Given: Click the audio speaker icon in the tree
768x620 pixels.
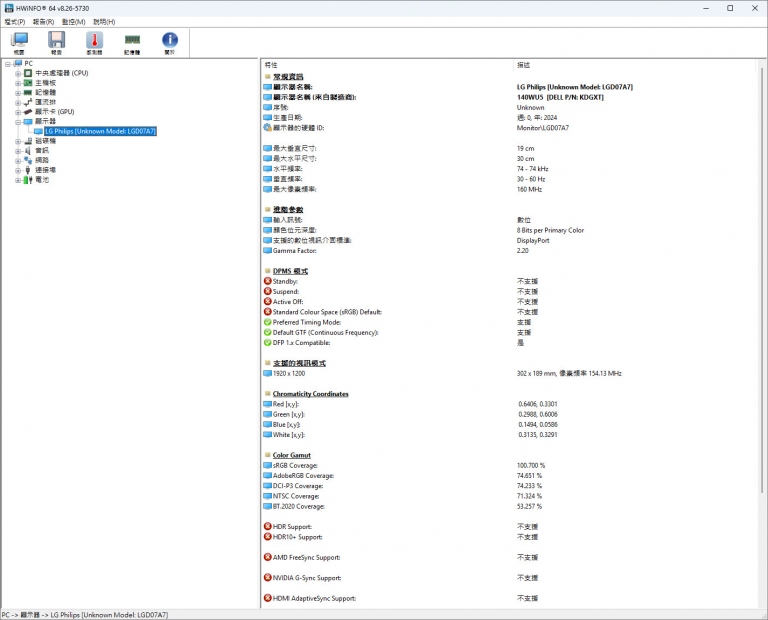Looking at the screenshot, I should click(x=28, y=150).
